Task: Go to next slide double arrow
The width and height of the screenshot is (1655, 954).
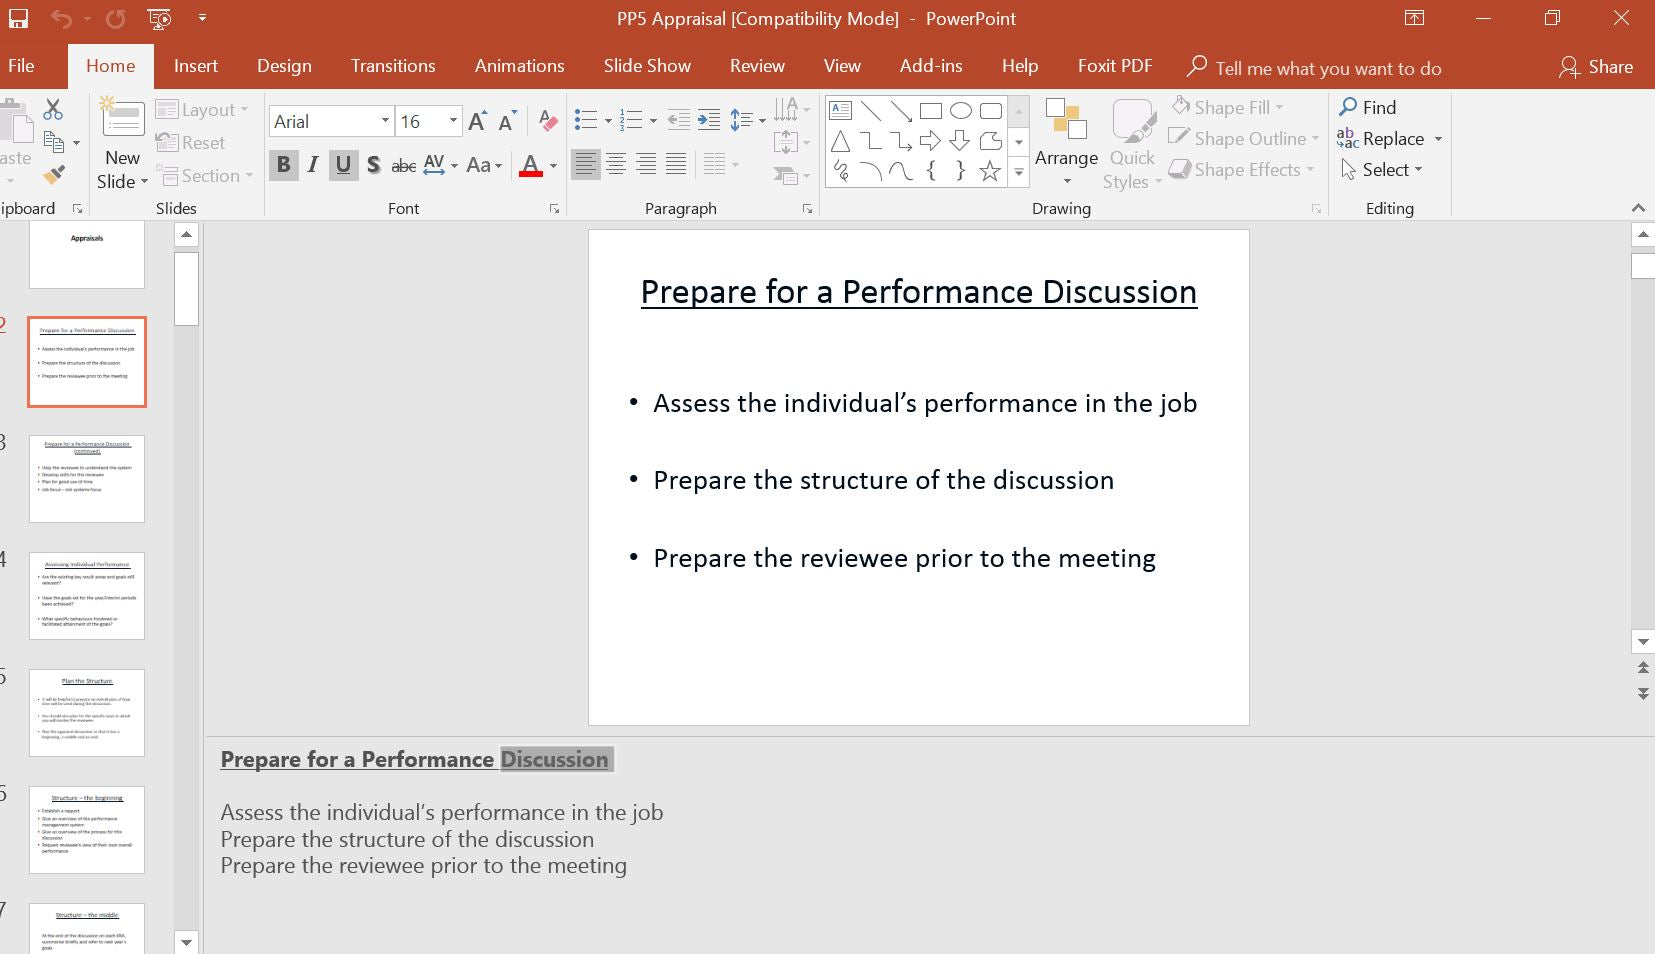Action: (x=1643, y=693)
